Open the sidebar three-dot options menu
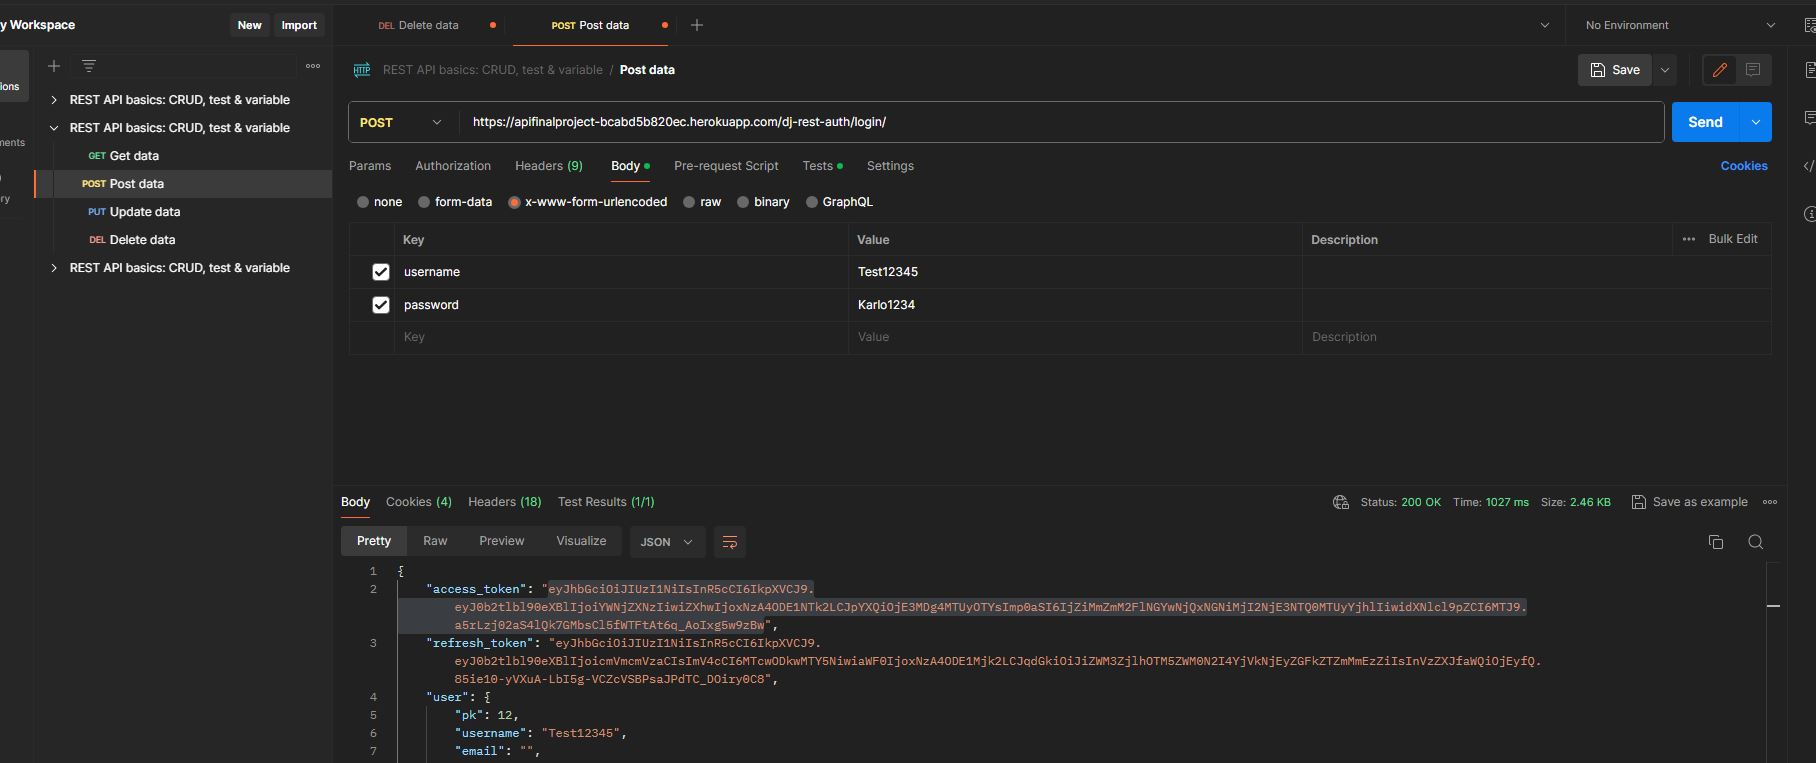Viewport: 1816px width, 763px height. pyautogui.click(x=313, y=66)
